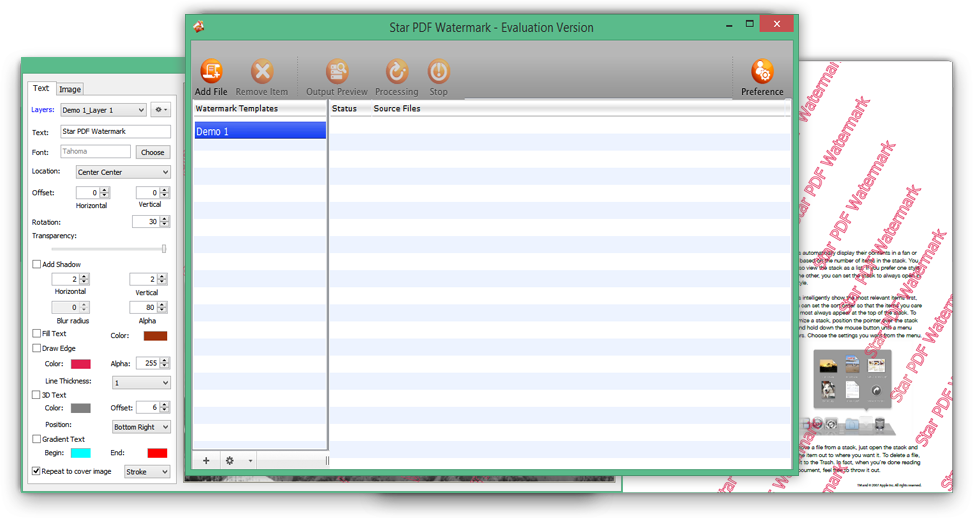Switch to the Image tab
973x518 pixels.
tap(70, 89)
